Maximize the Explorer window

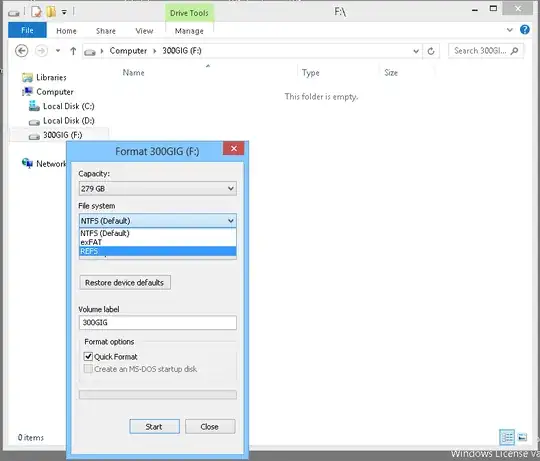(493, 9)
